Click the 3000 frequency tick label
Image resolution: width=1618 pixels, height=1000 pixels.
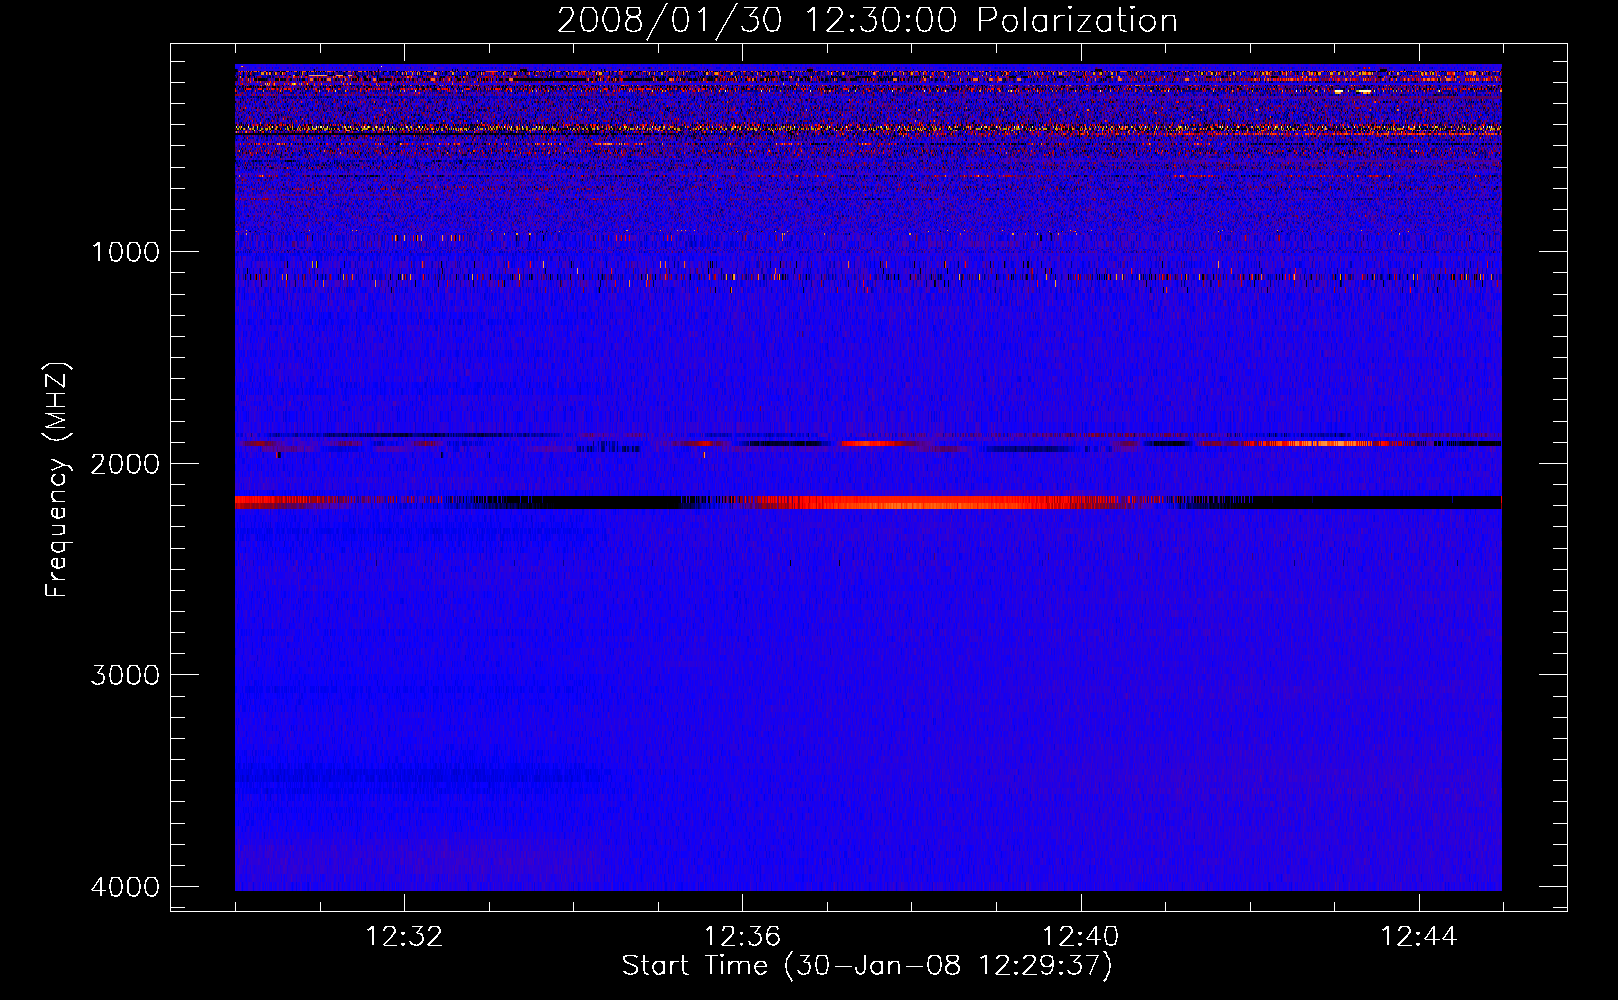125,675
